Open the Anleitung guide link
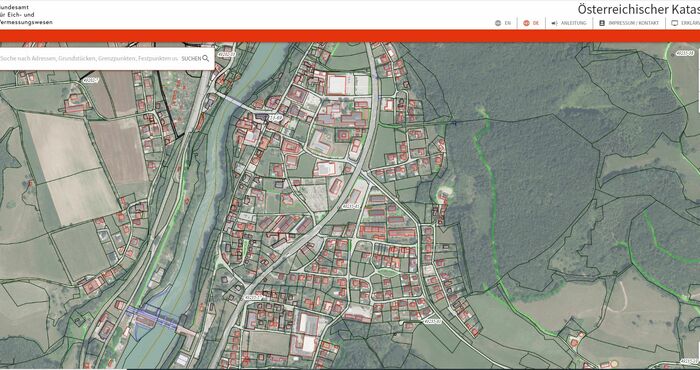700x370 pixels. point(569,23)
